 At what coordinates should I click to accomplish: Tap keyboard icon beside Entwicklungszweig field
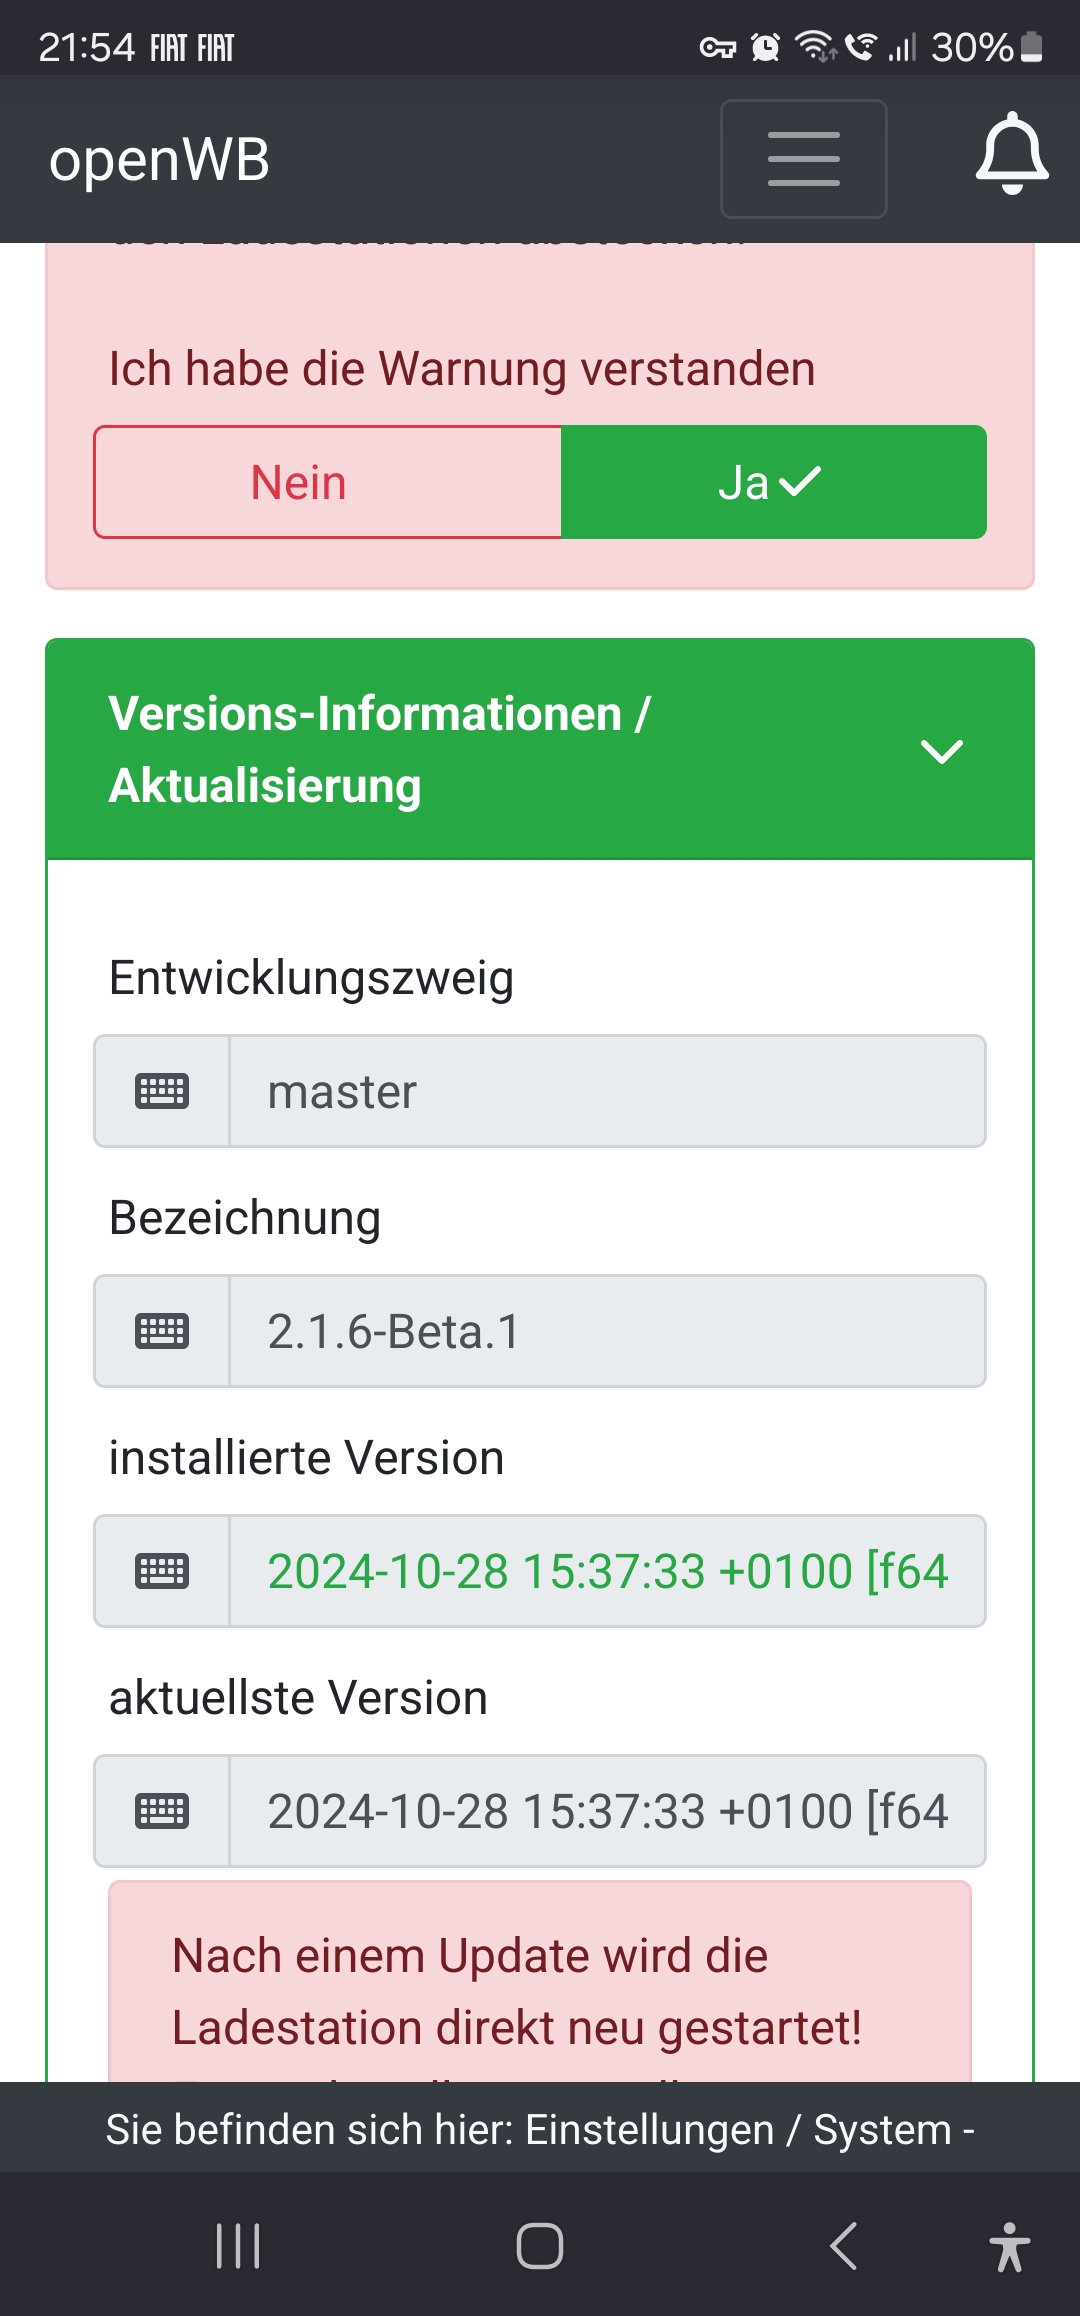(x=162, y=1091)
